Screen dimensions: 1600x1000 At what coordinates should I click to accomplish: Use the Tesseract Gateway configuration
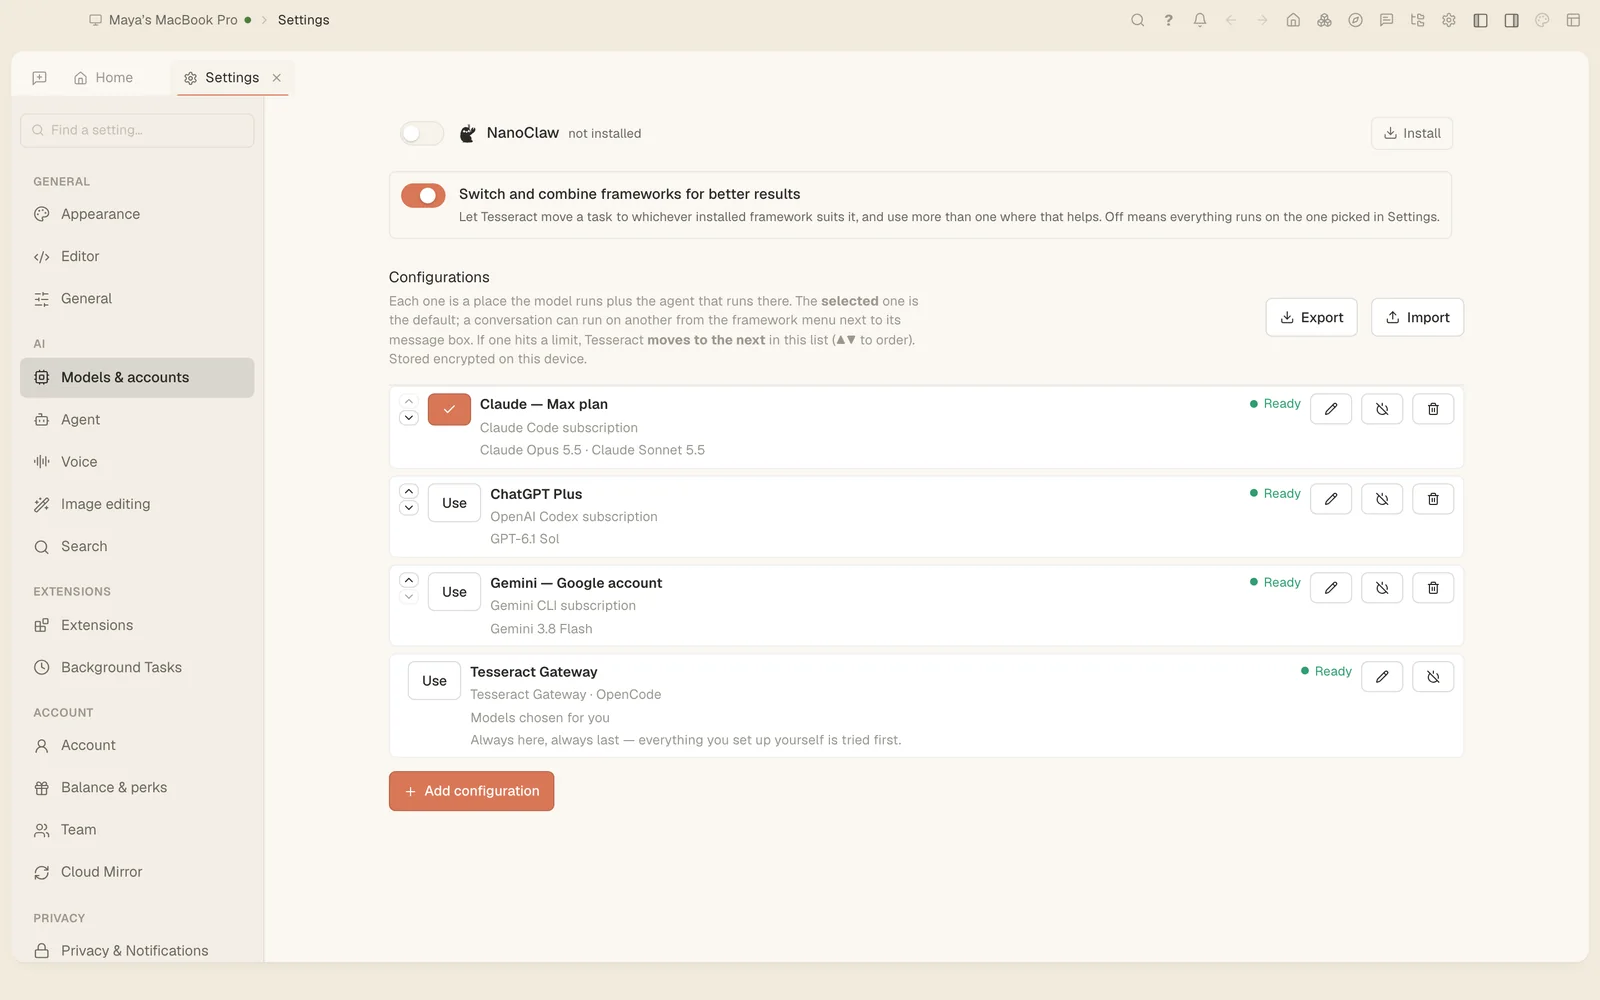click(434, 681)
